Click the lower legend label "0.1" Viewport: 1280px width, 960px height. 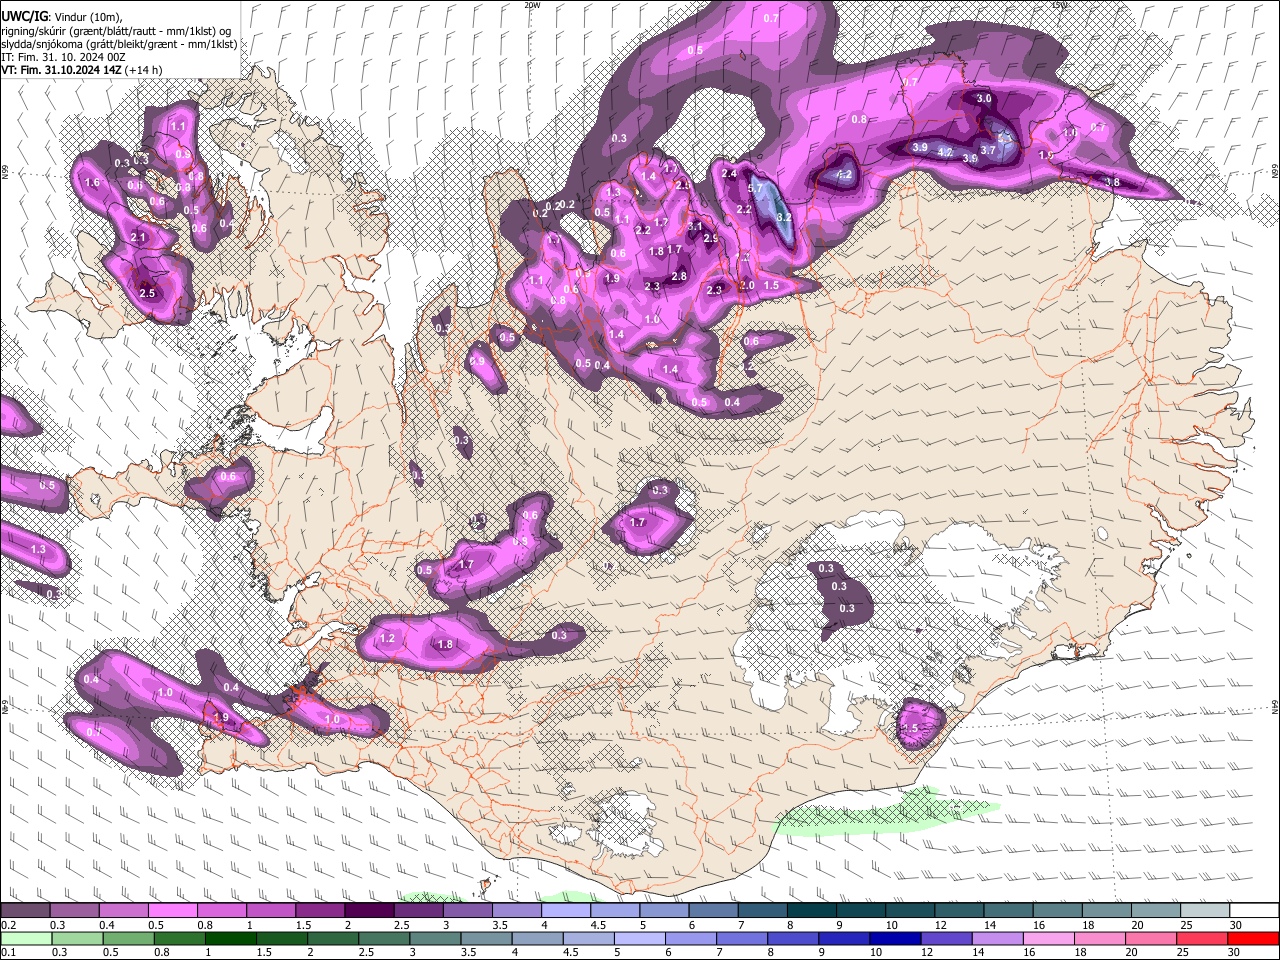pos(8,952)
